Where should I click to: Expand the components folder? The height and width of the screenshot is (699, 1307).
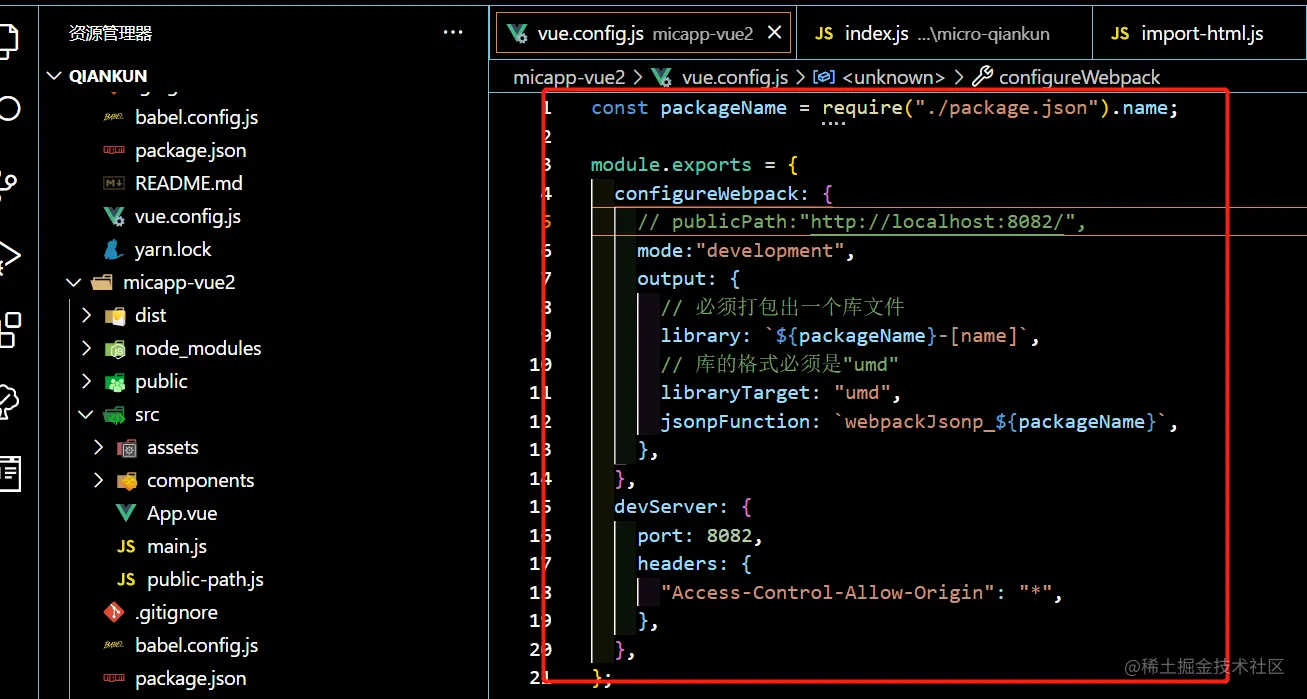point(98,480)
